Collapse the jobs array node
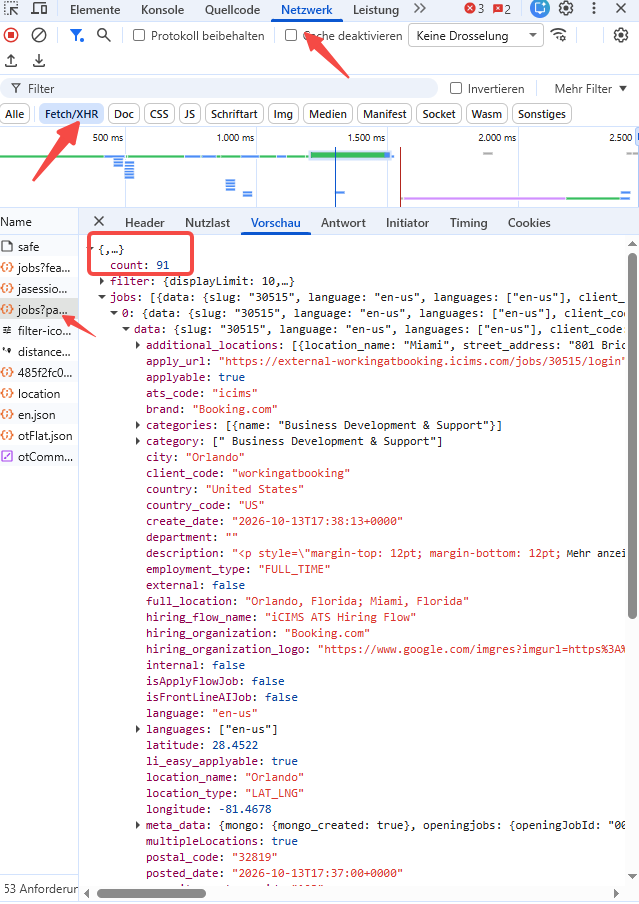This screenshot has width=639, height=904. (x=102, y=297)
